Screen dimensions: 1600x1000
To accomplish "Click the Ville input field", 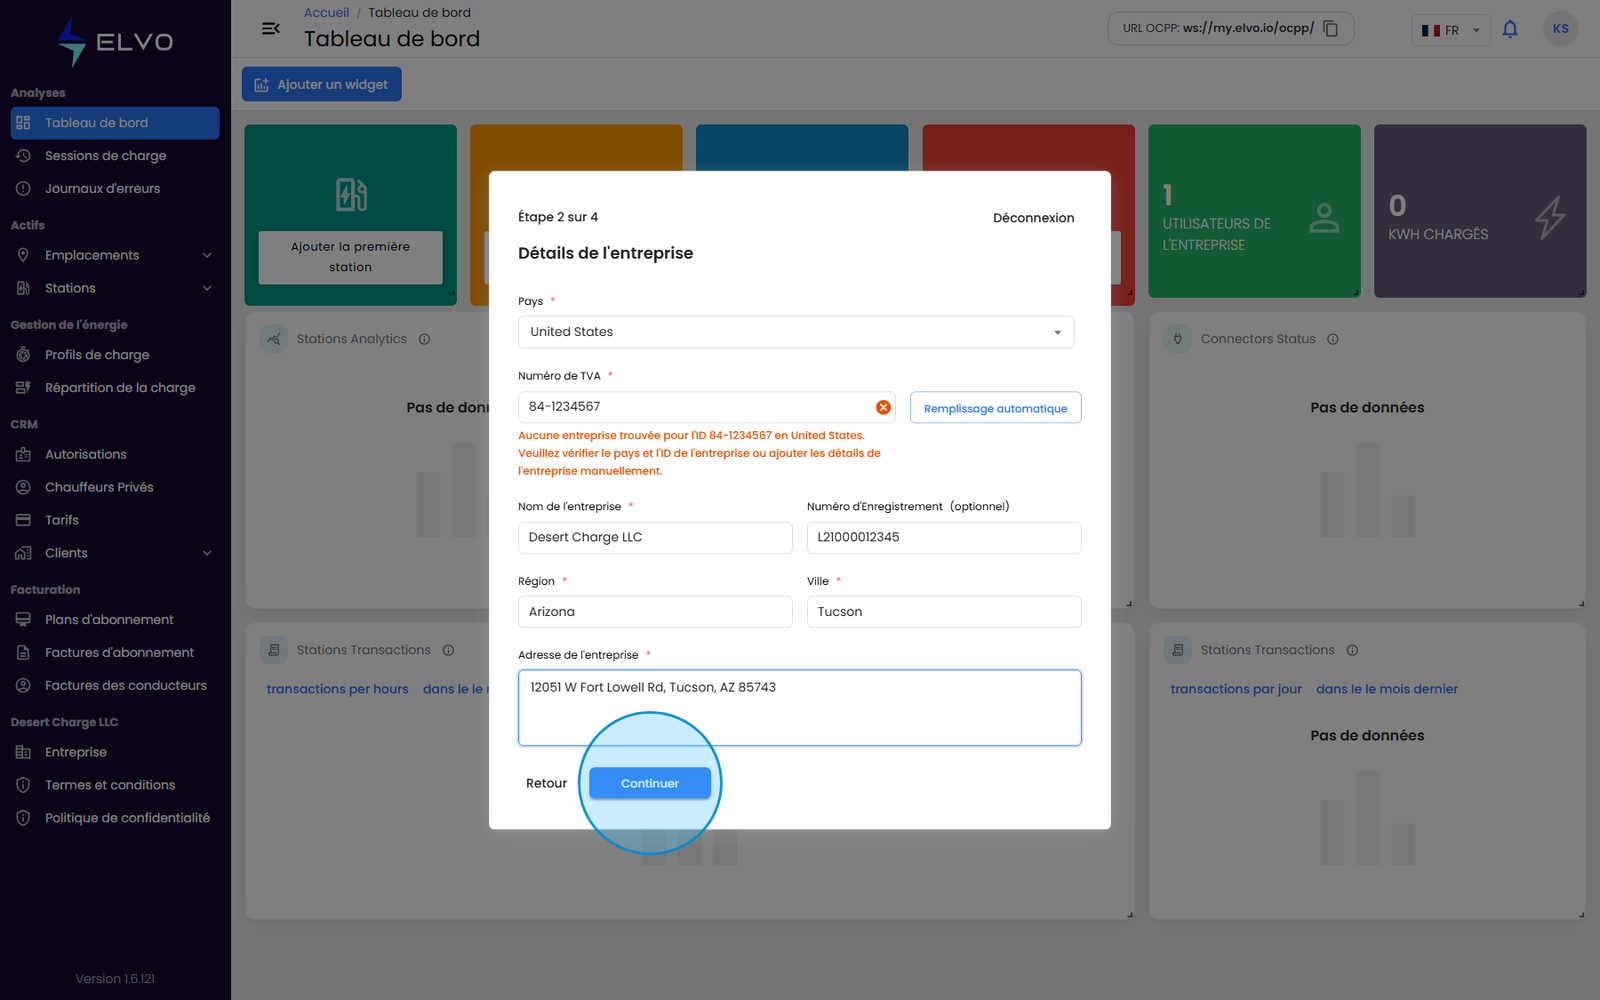I will click(944, 612).
